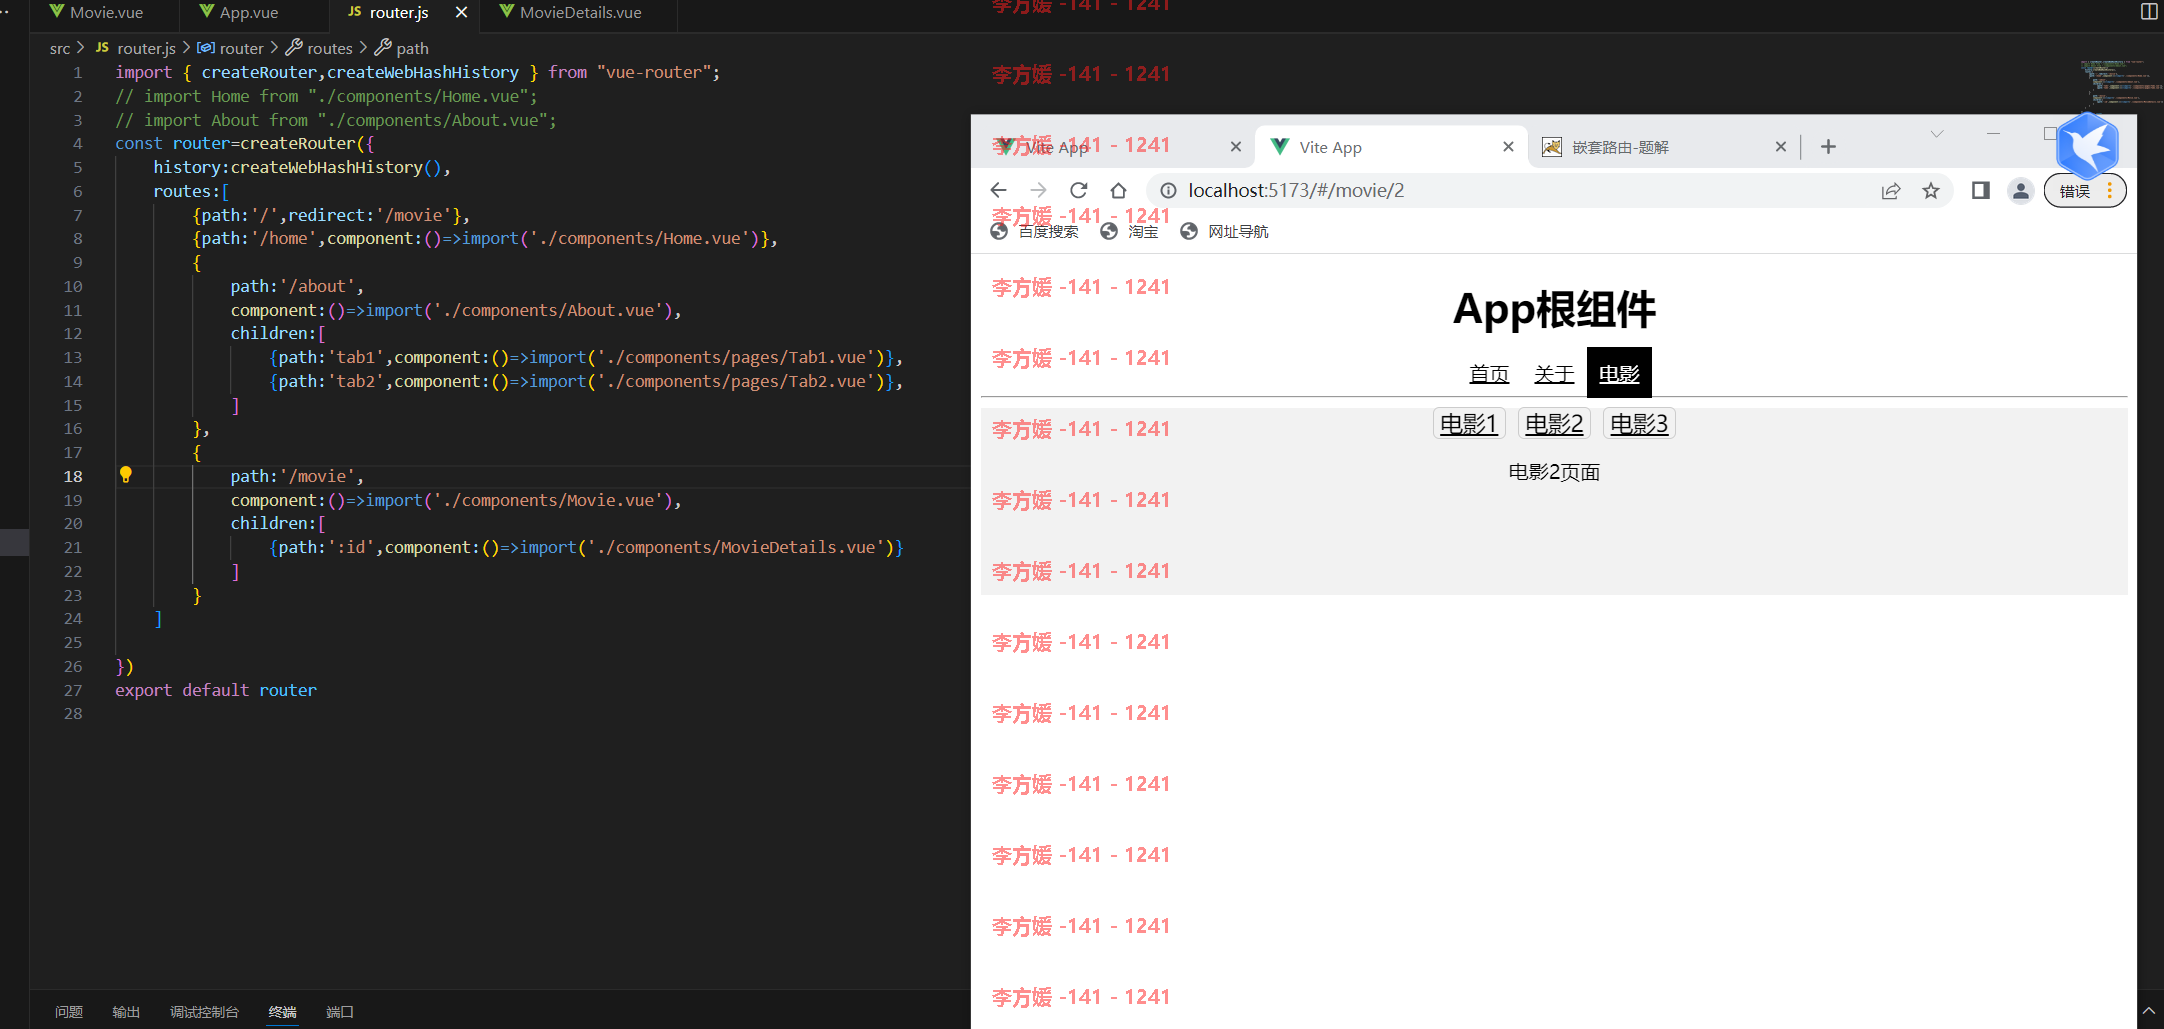The image size is (2164, 1029).
Task: Click the src breadcrumb segment
Action: (x=60, y=48)
